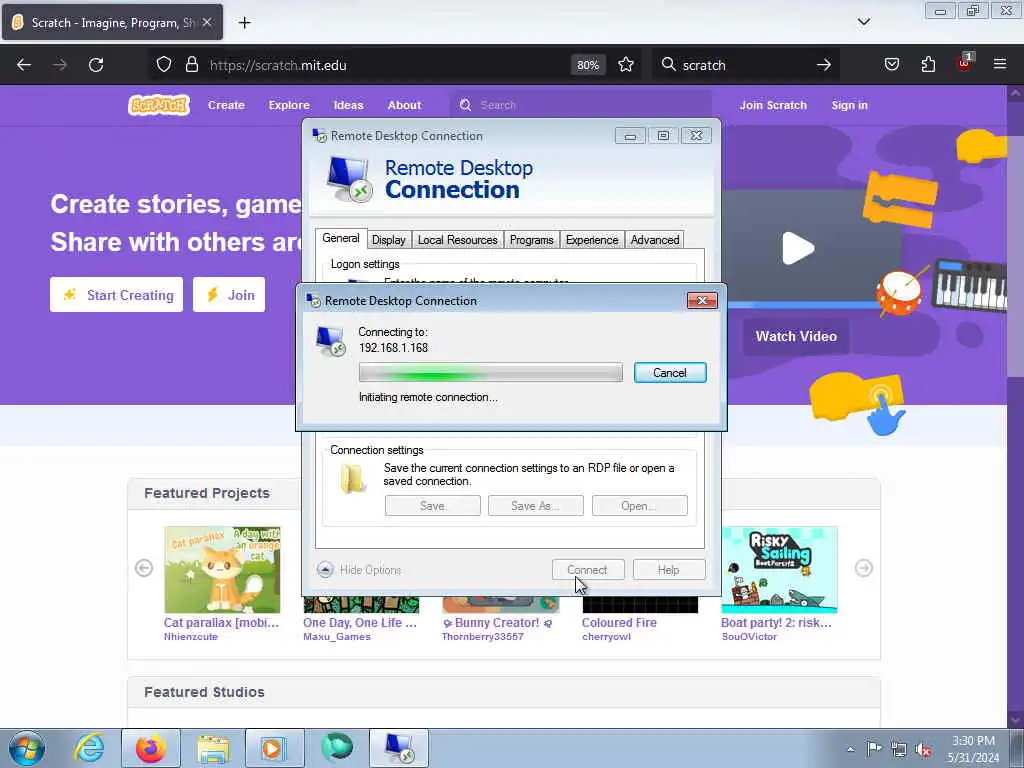Open the Firefox hamburger menu

point(1000,64)
